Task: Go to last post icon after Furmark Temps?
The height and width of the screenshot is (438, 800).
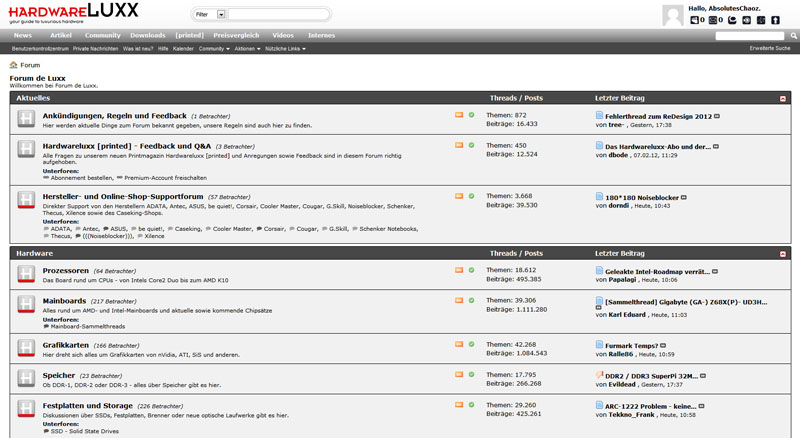Action: click(x=663, y=346)
